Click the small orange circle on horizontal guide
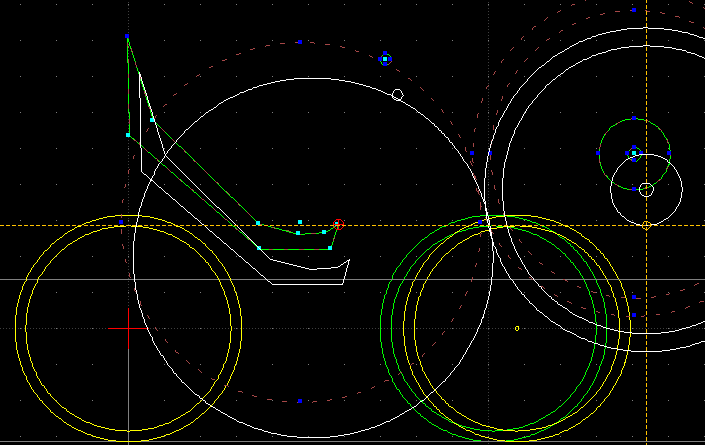Image resolution: width=705 pixels, height=445 pixels. 646,225
